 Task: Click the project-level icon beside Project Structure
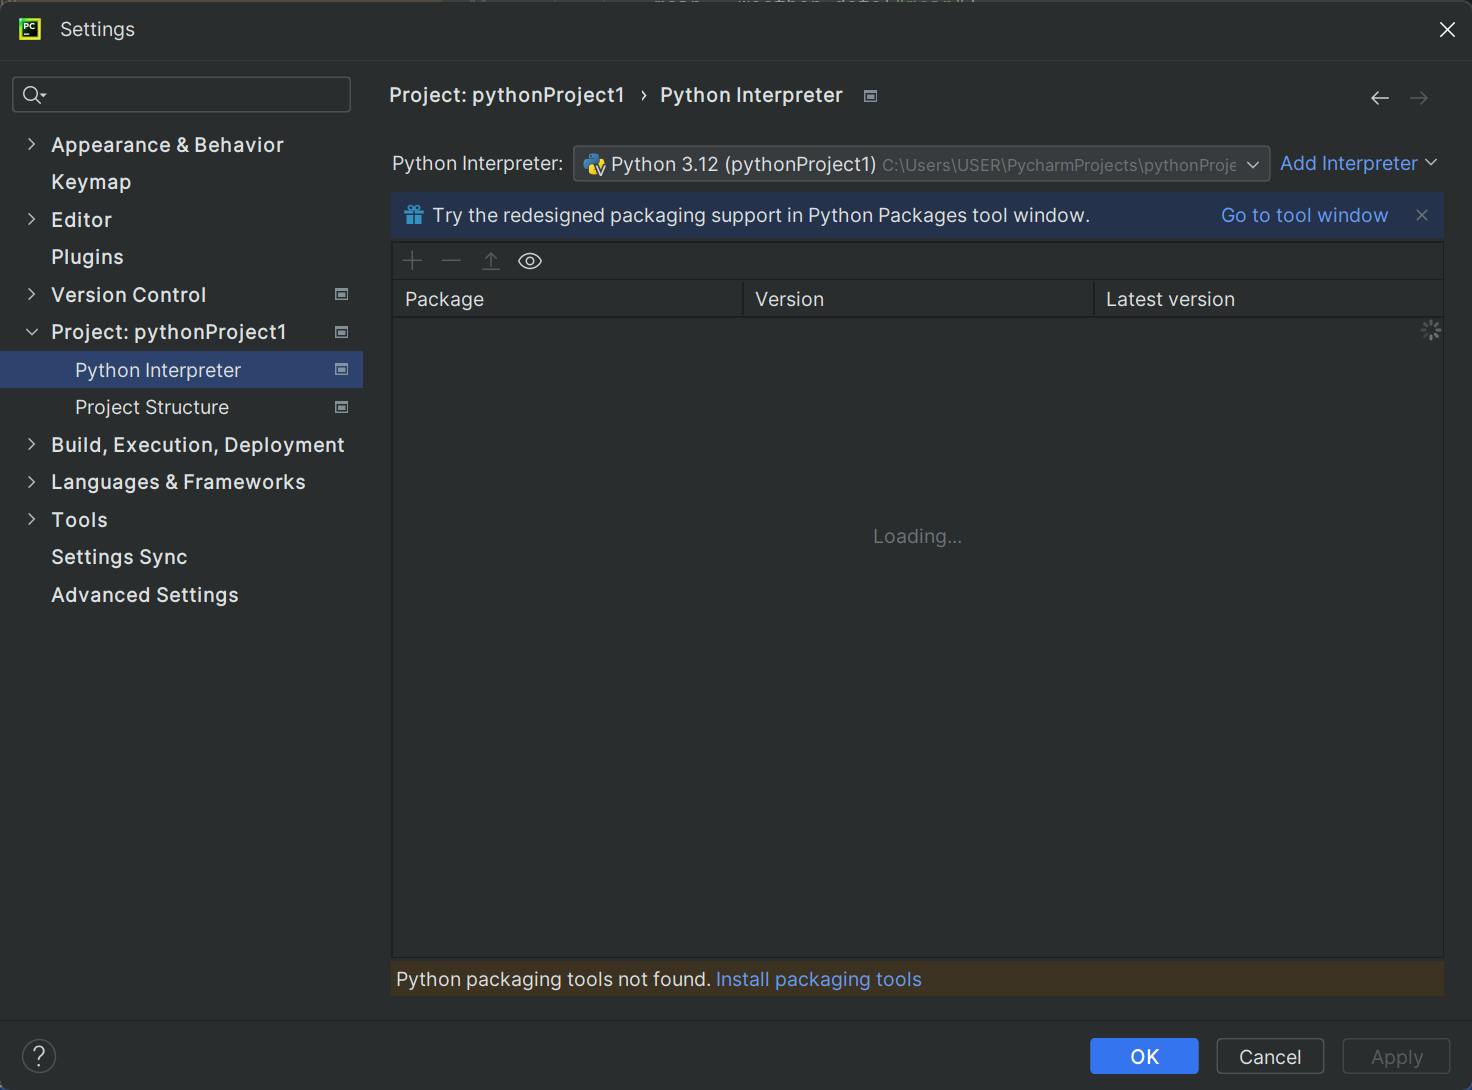(x=341, y=407)
